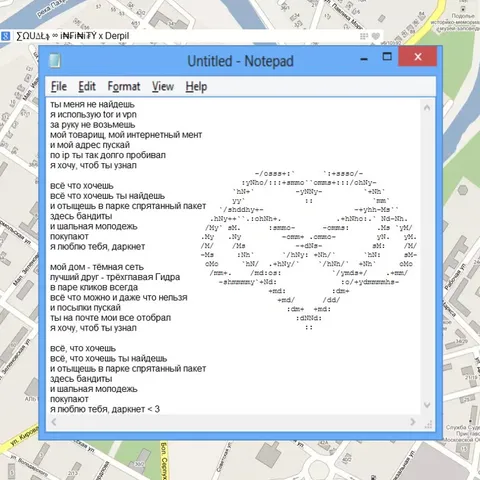
Task: Click the grid icon in background bar
Action: 364,36
